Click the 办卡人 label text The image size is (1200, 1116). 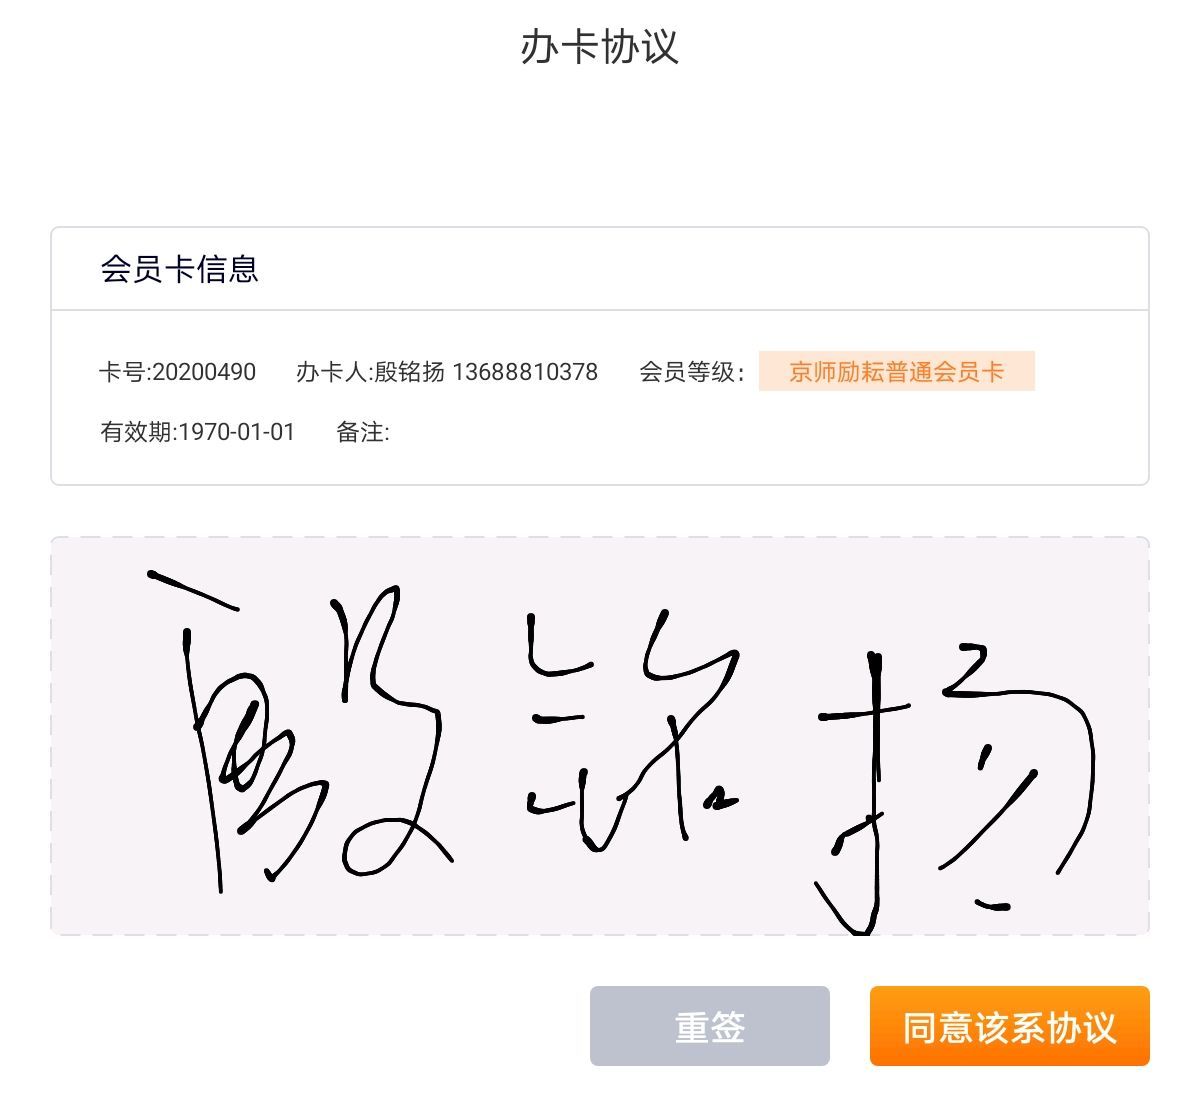click(x=333, y=372)
